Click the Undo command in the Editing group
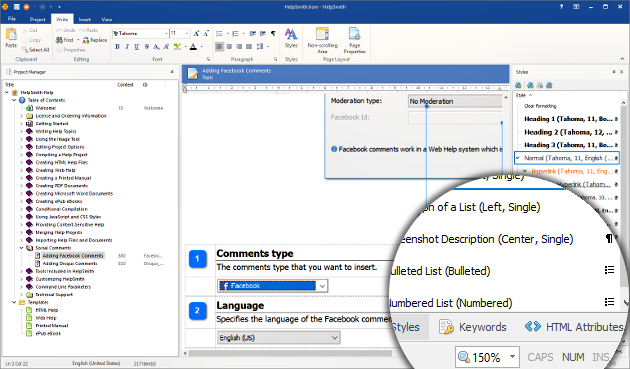 [x=65, y=30]
